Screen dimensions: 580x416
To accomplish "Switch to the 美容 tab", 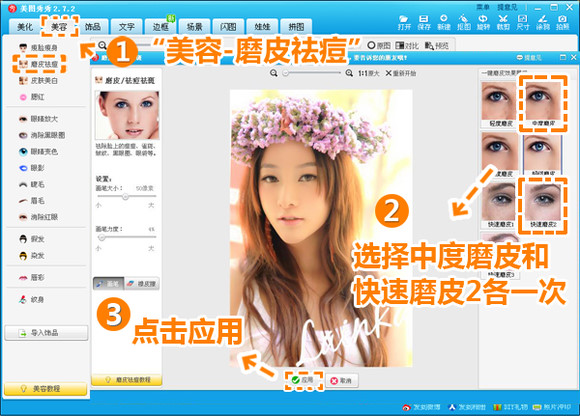I will [x=59, y=27].
